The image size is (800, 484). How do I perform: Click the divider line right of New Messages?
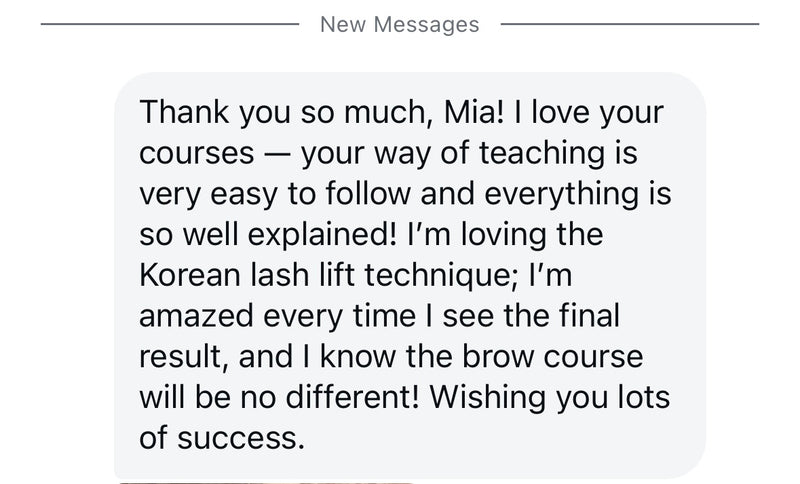click(x=628, y=24)
